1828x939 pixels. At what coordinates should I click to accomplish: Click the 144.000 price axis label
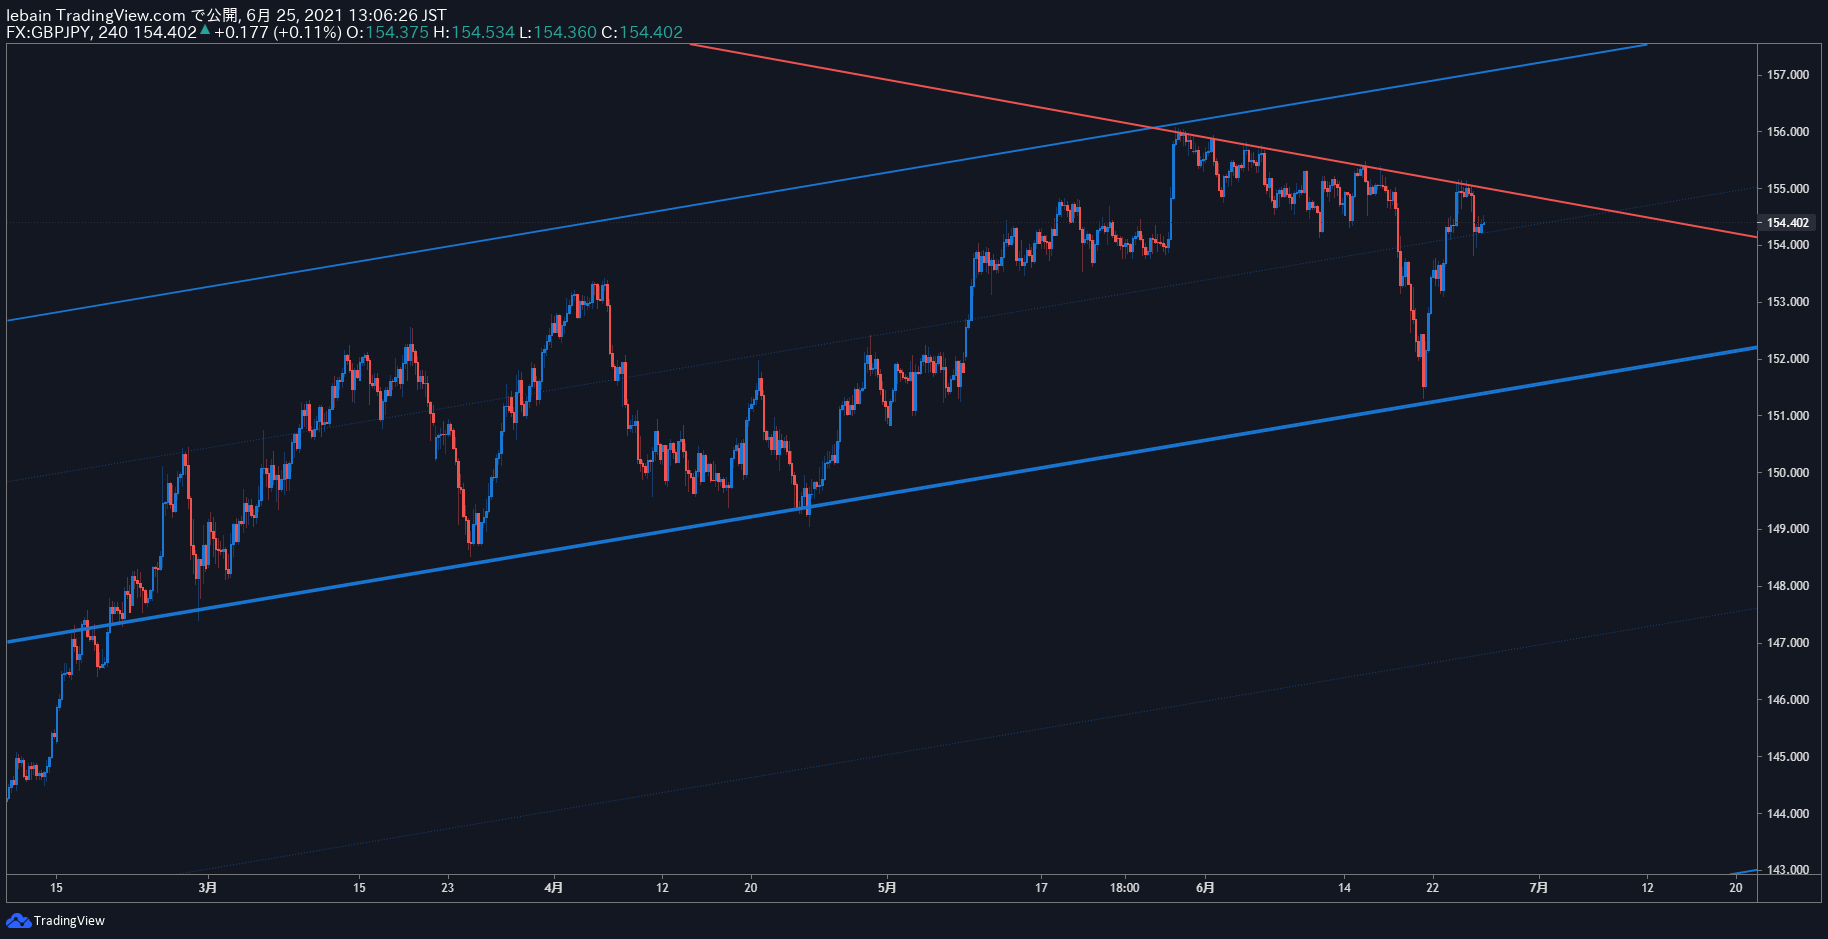click(x=1787, y=814)
